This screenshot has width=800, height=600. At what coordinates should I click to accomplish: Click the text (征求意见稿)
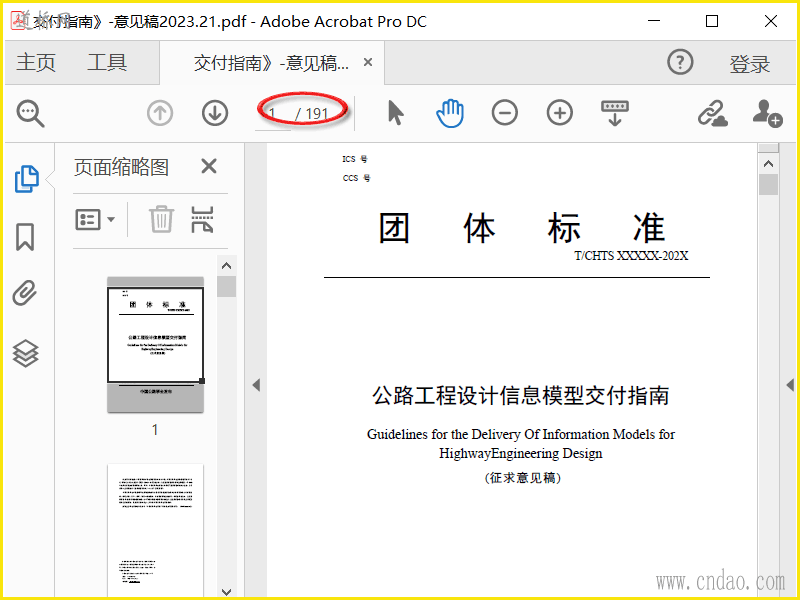[x=522, y=478]
